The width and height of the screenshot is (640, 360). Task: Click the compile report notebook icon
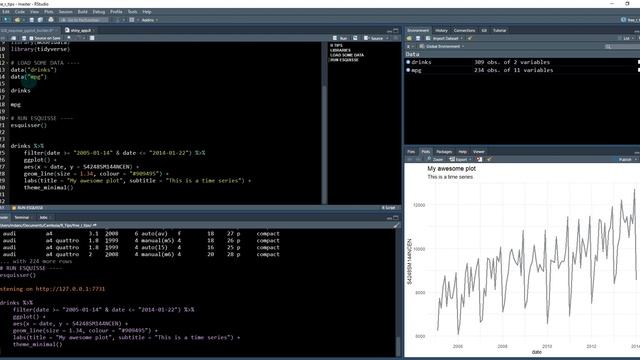92,38
